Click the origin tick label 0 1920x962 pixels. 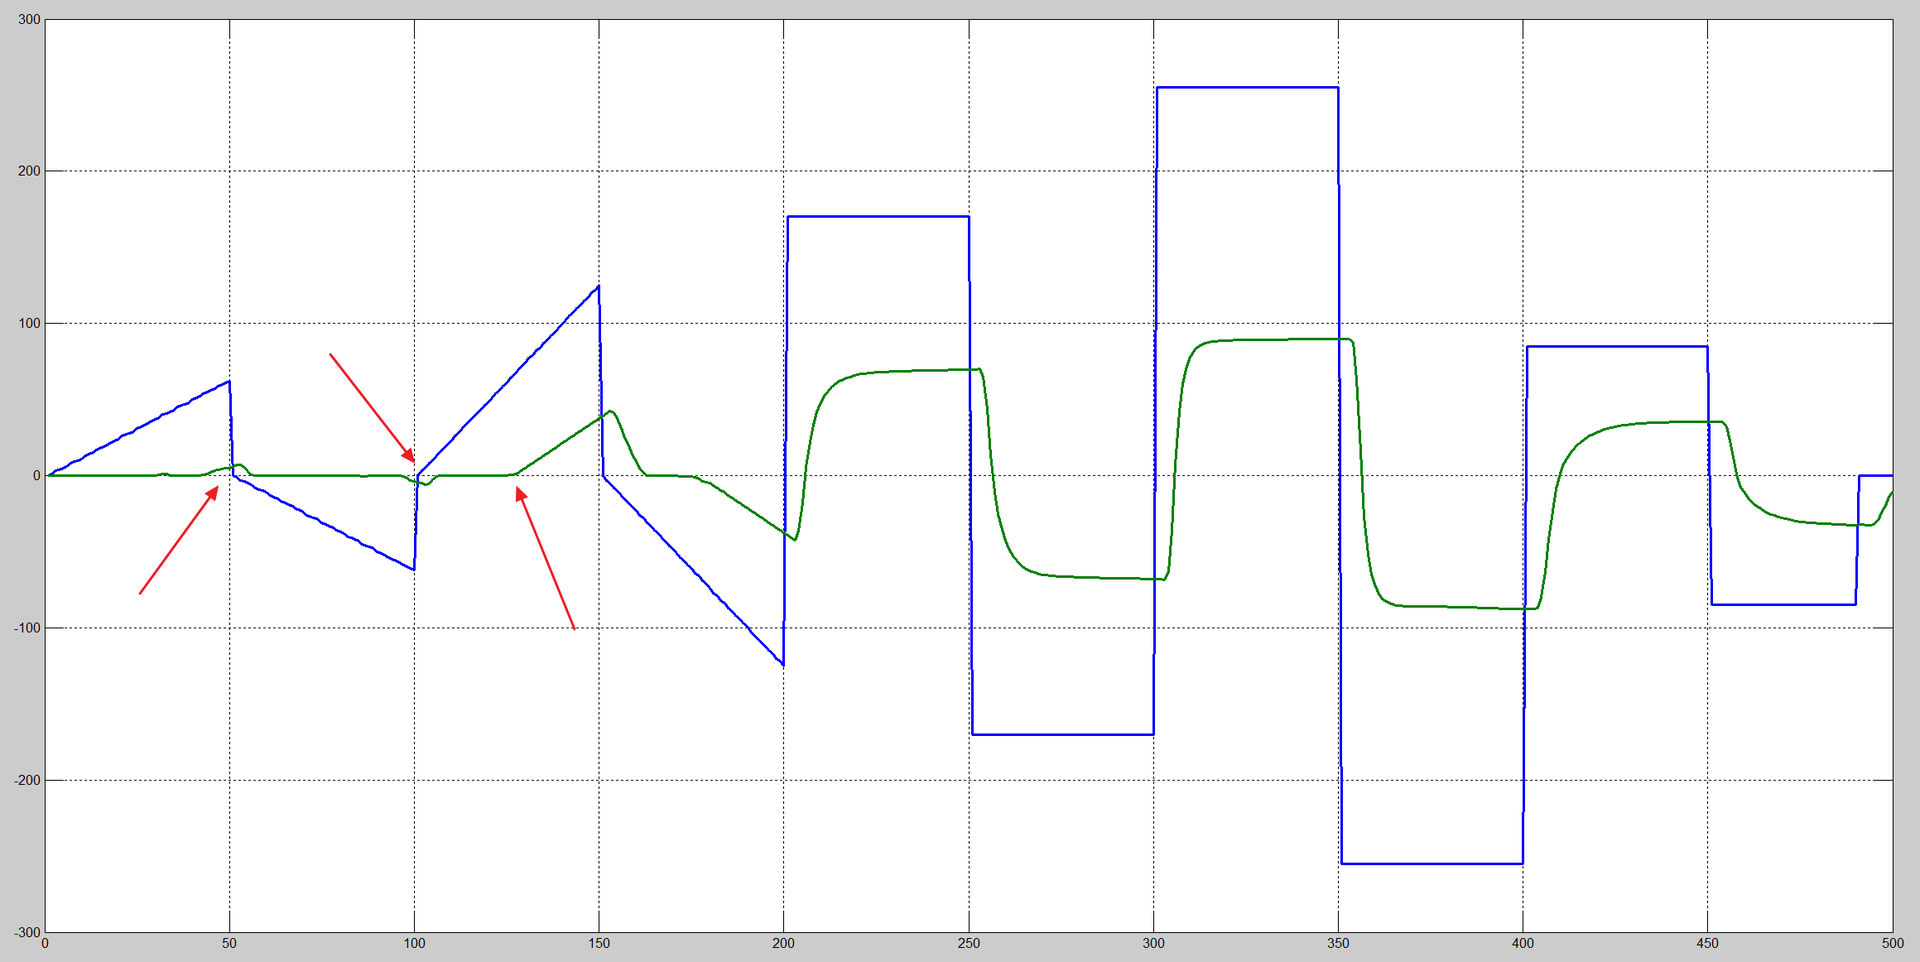click(42, 944)
